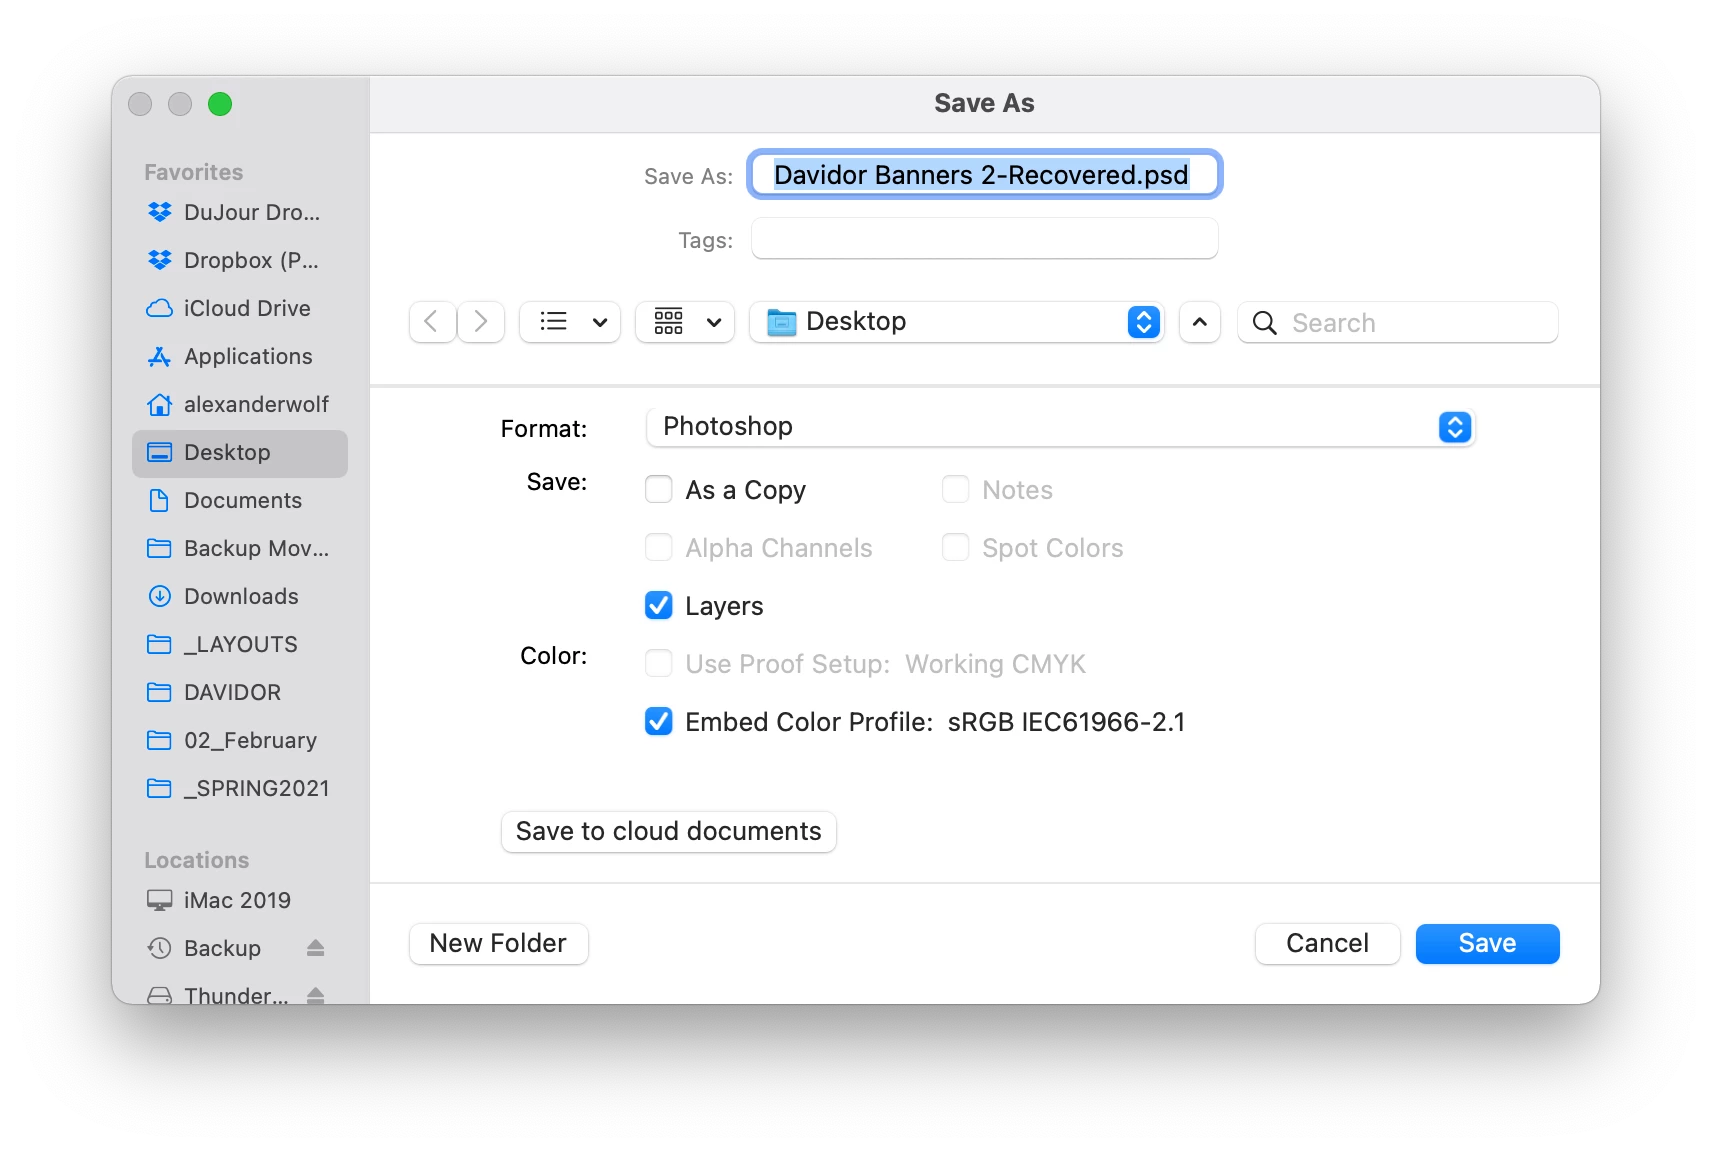Viewport: 1712px width, 1152px height.
Task: Open the view mode dropdown chevron
Action: (600, 322)
